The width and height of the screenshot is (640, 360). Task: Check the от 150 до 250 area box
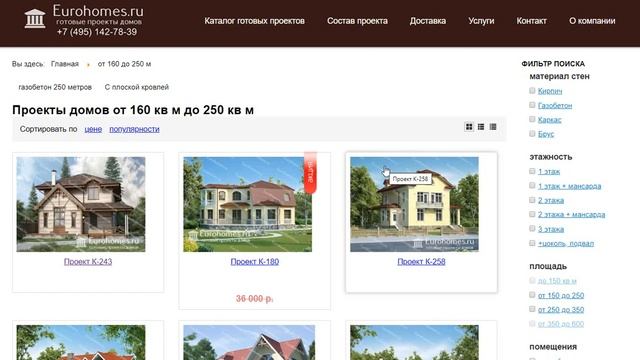tap(532, 295)
